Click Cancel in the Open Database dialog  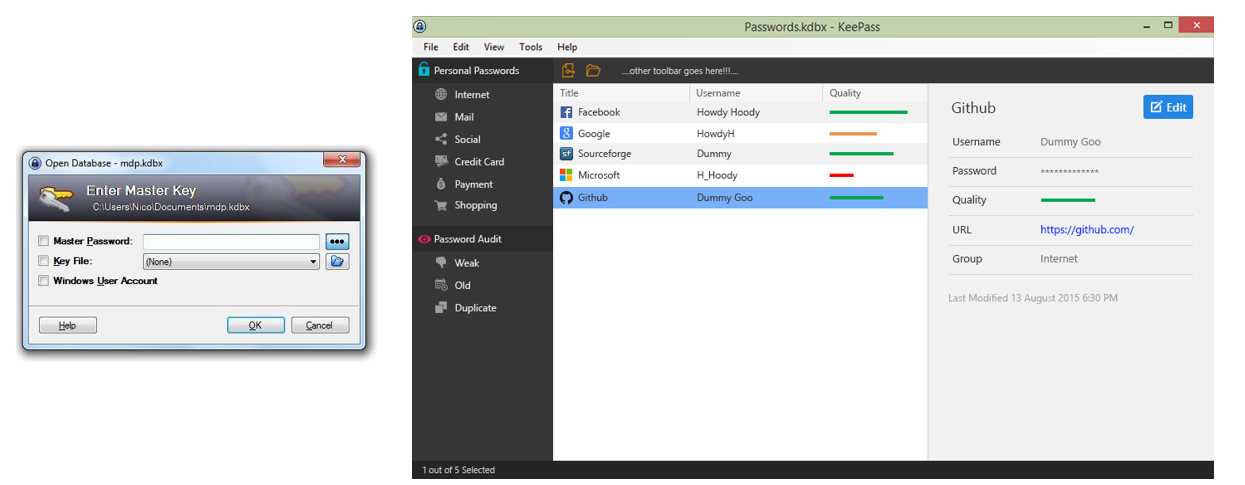pos(319,325)
